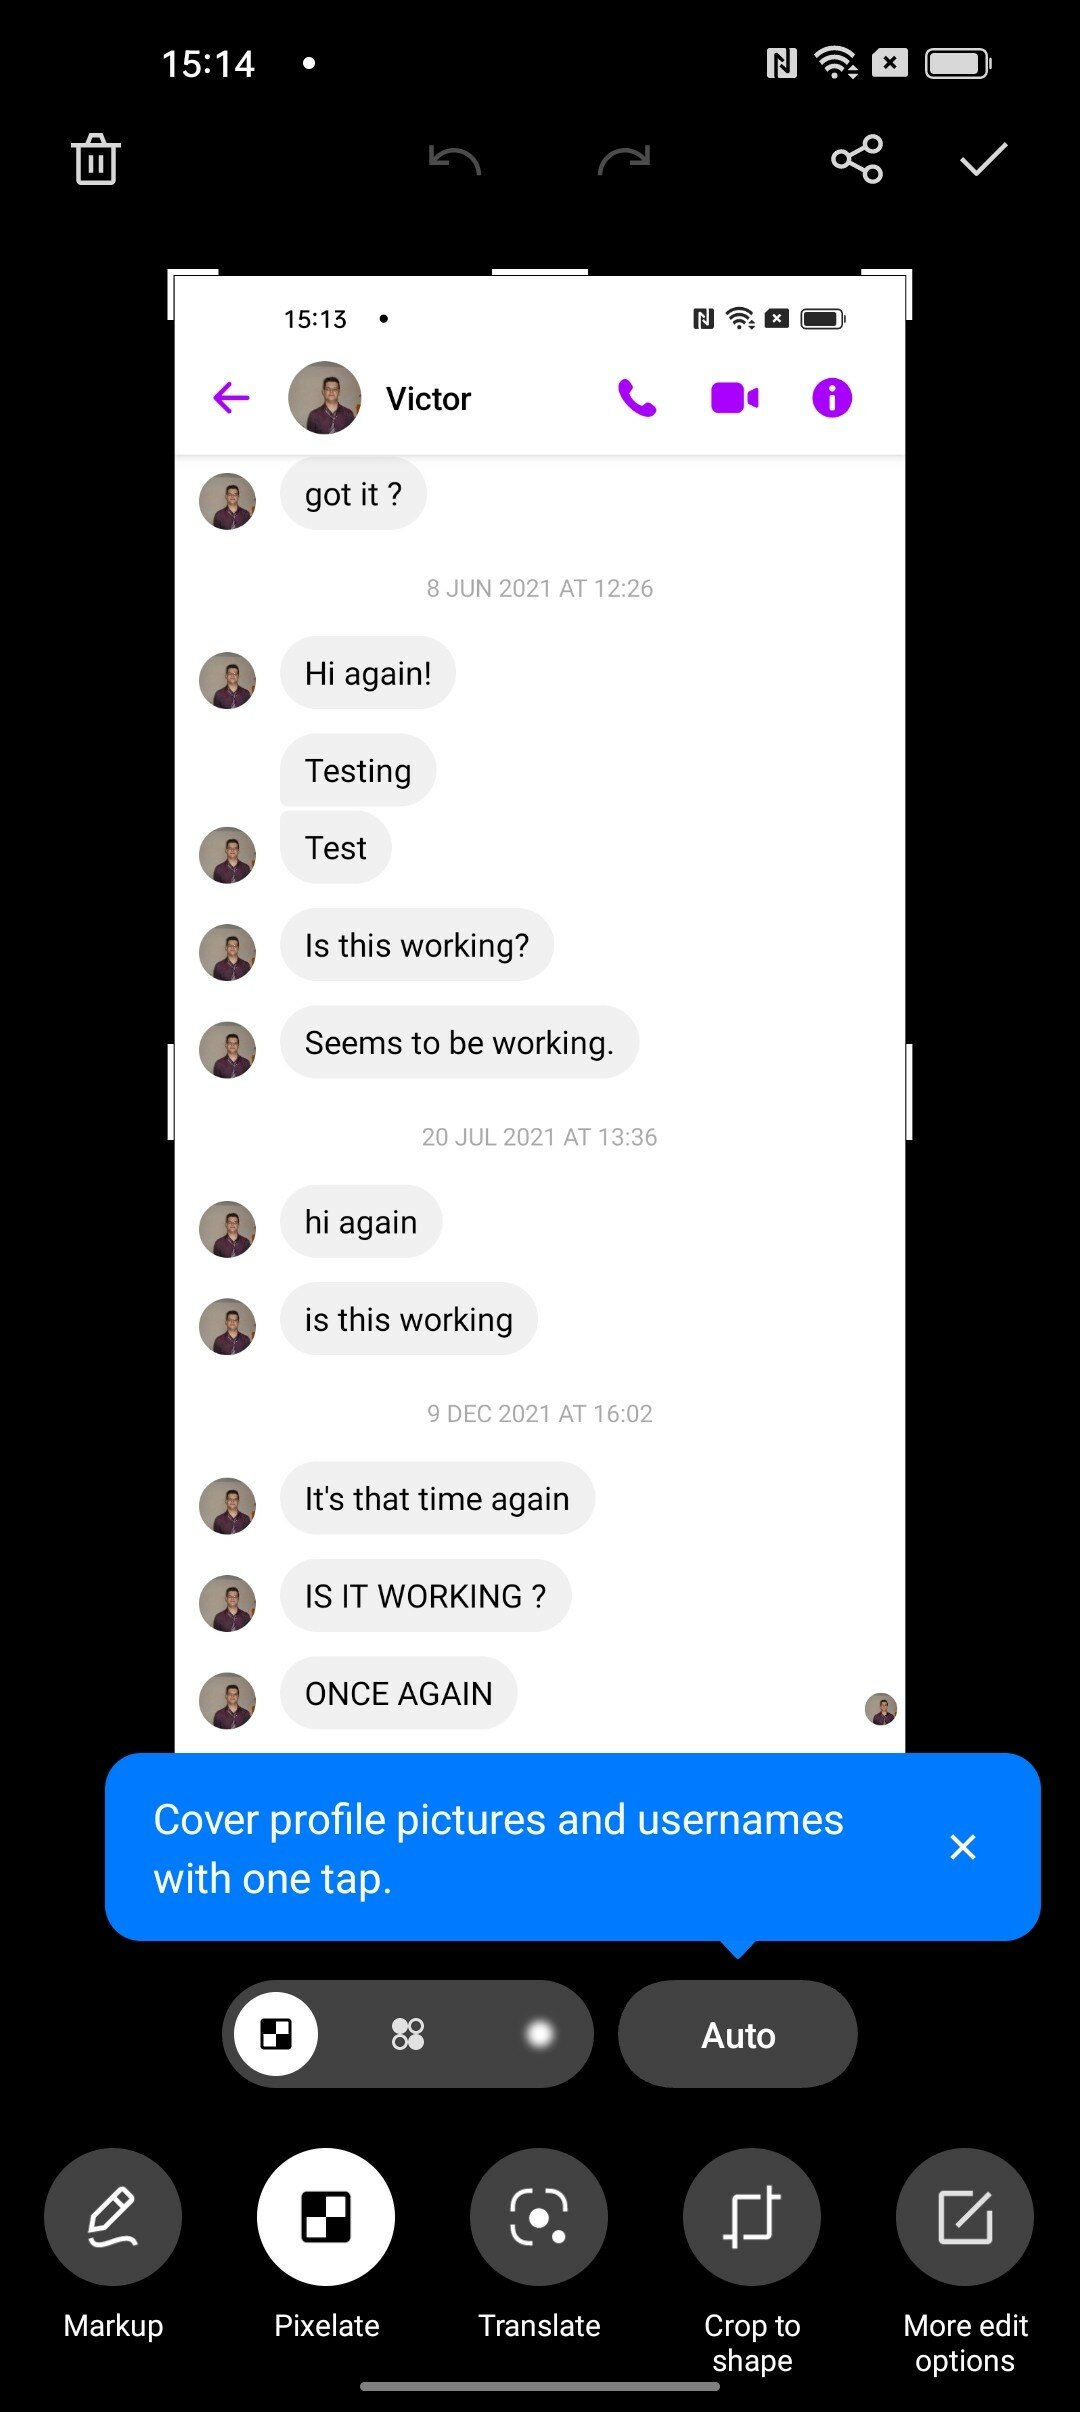Select the Pixelate tool
This screenshot has width=1080, height=2412.
pyautogui.click(x=326, y=2217)
